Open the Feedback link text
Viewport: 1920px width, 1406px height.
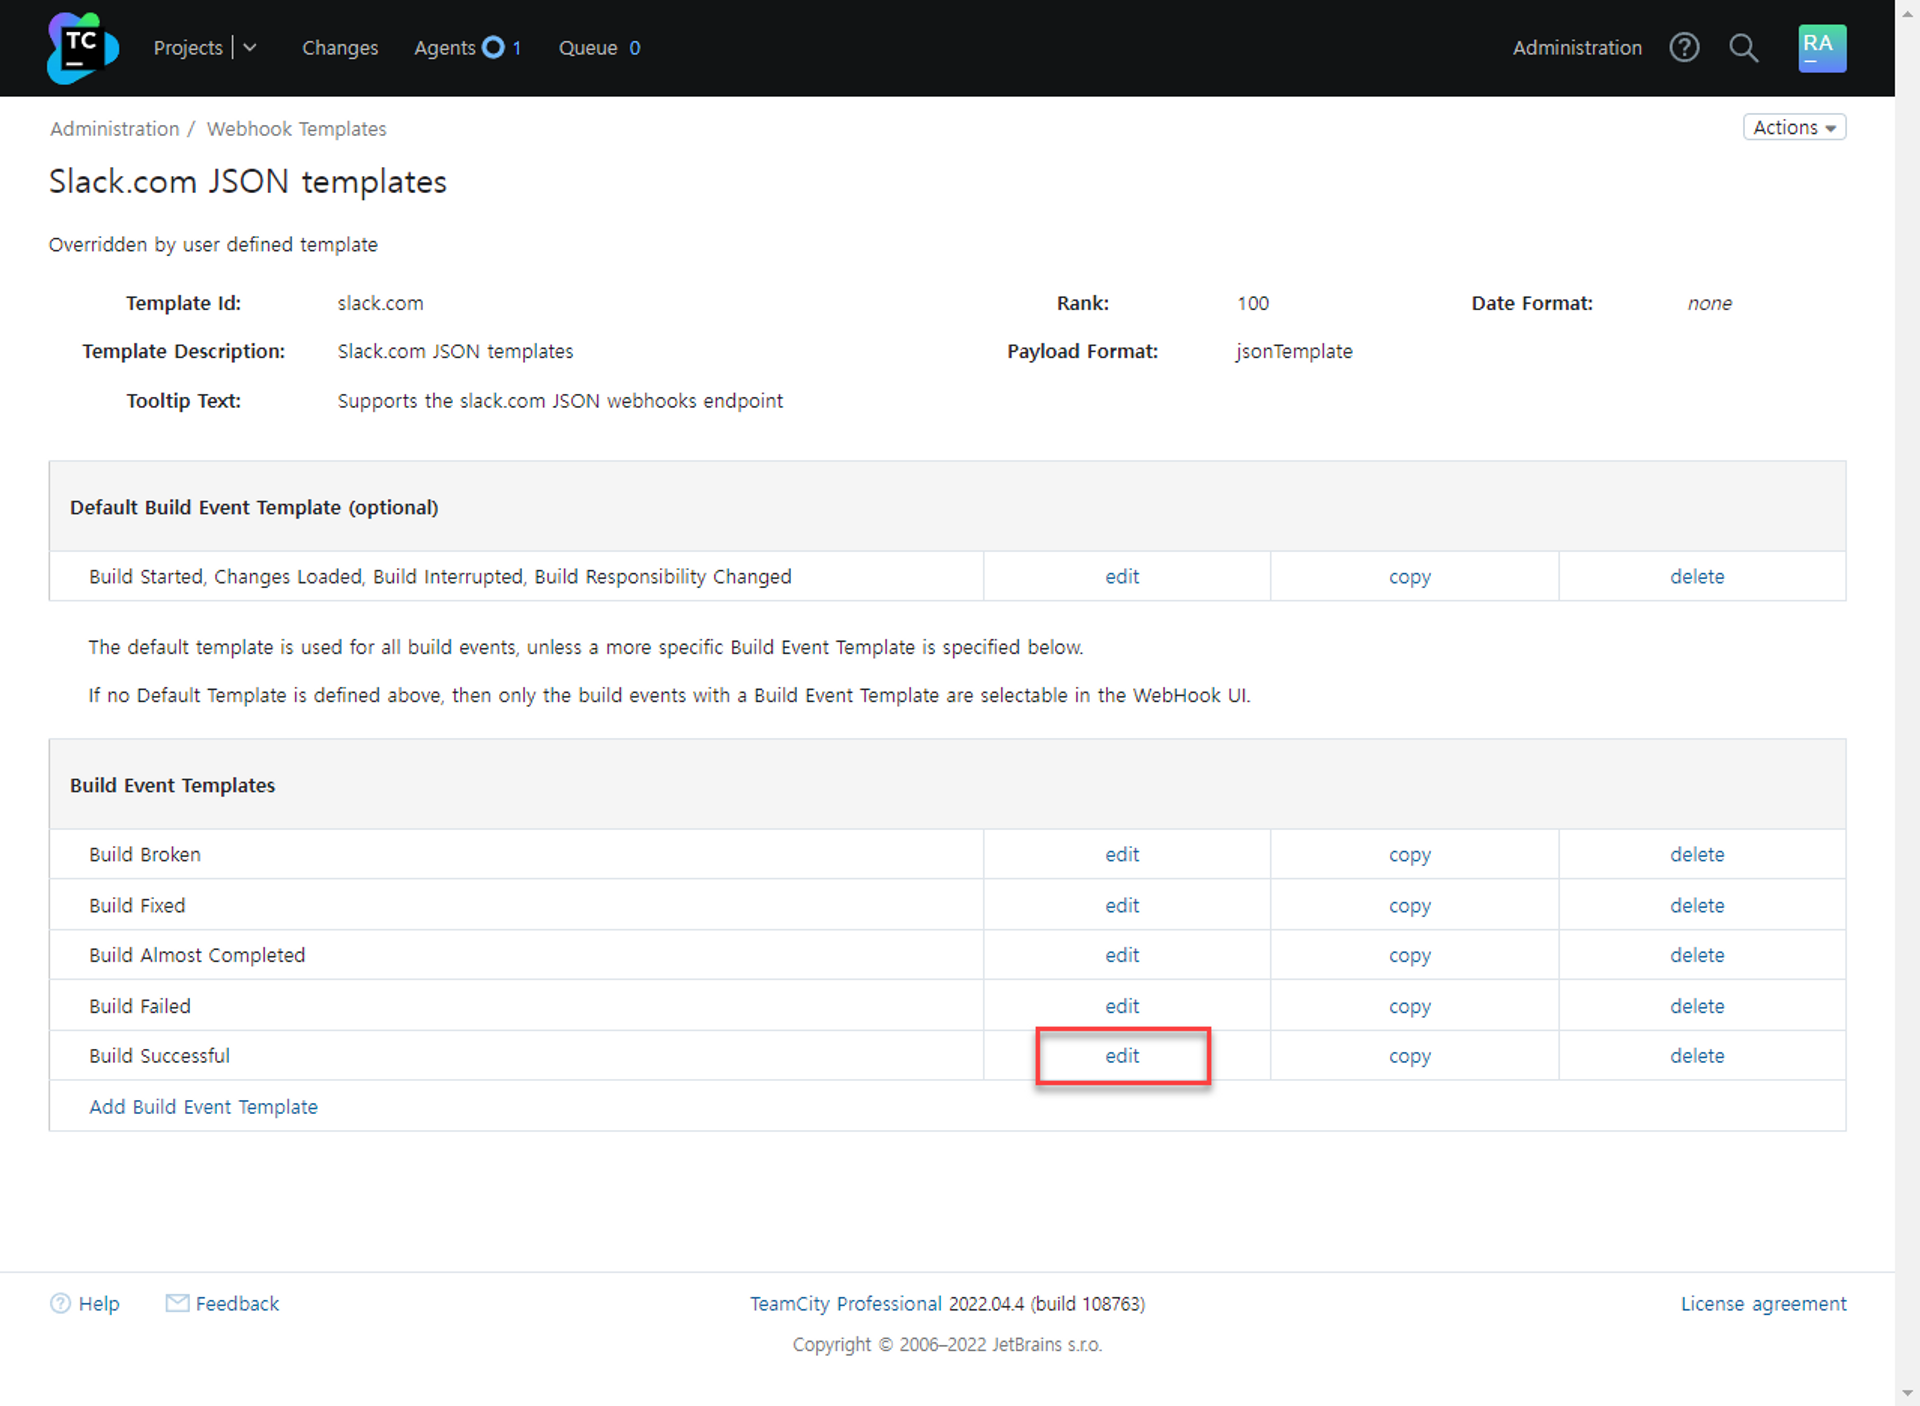click(x=237, y=1303)
